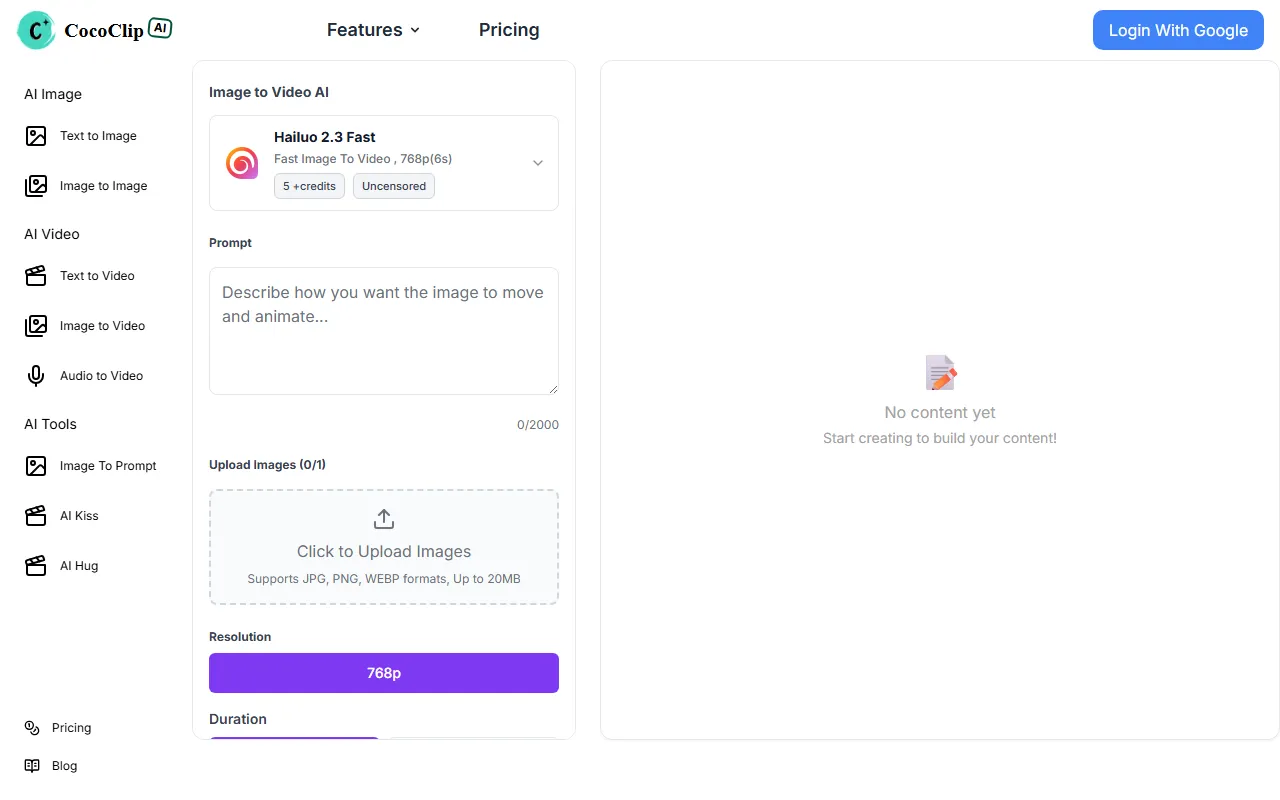The image size is (1280, 800).
Task: Expand the Features menu
Action: click(x=373, y=30)
